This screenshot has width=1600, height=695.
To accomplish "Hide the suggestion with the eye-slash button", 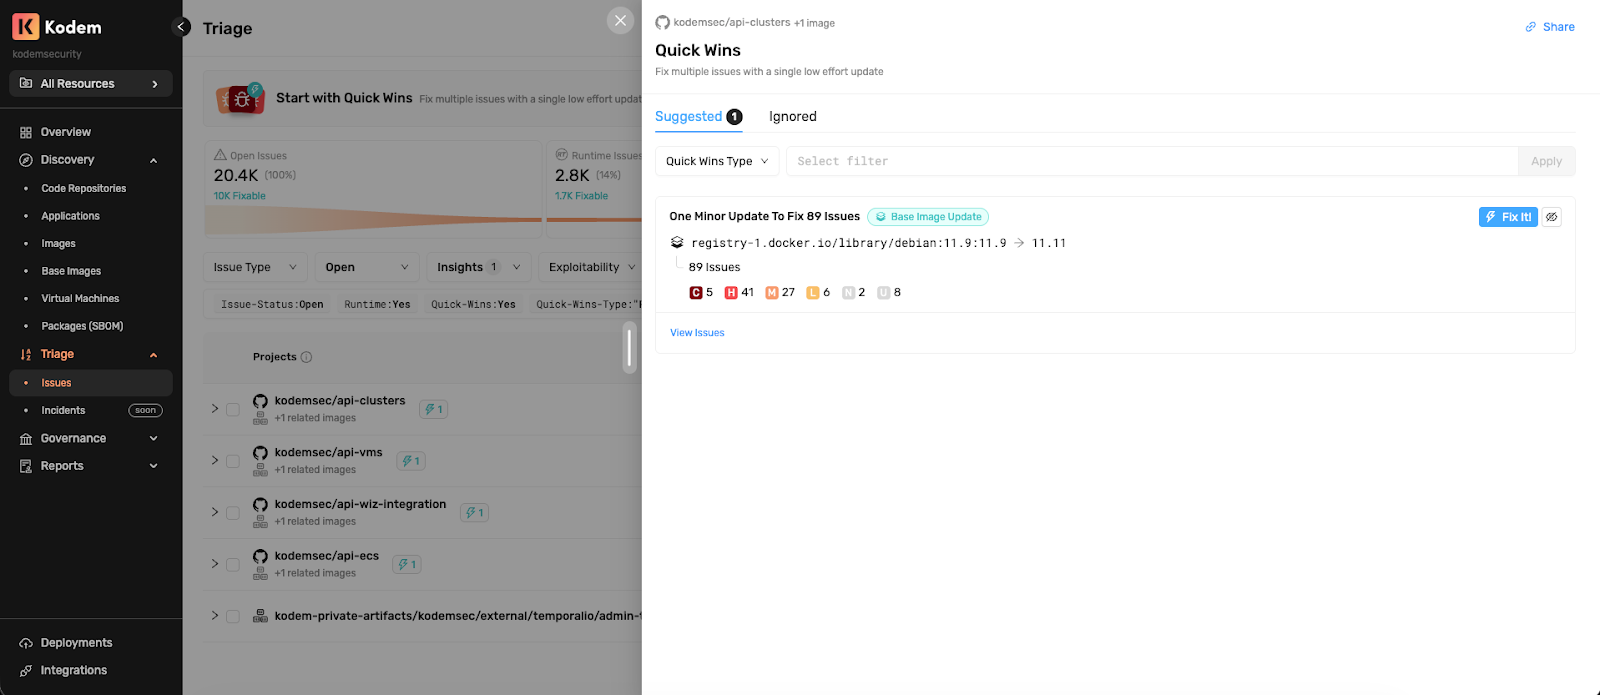I will coord(1551,217).
